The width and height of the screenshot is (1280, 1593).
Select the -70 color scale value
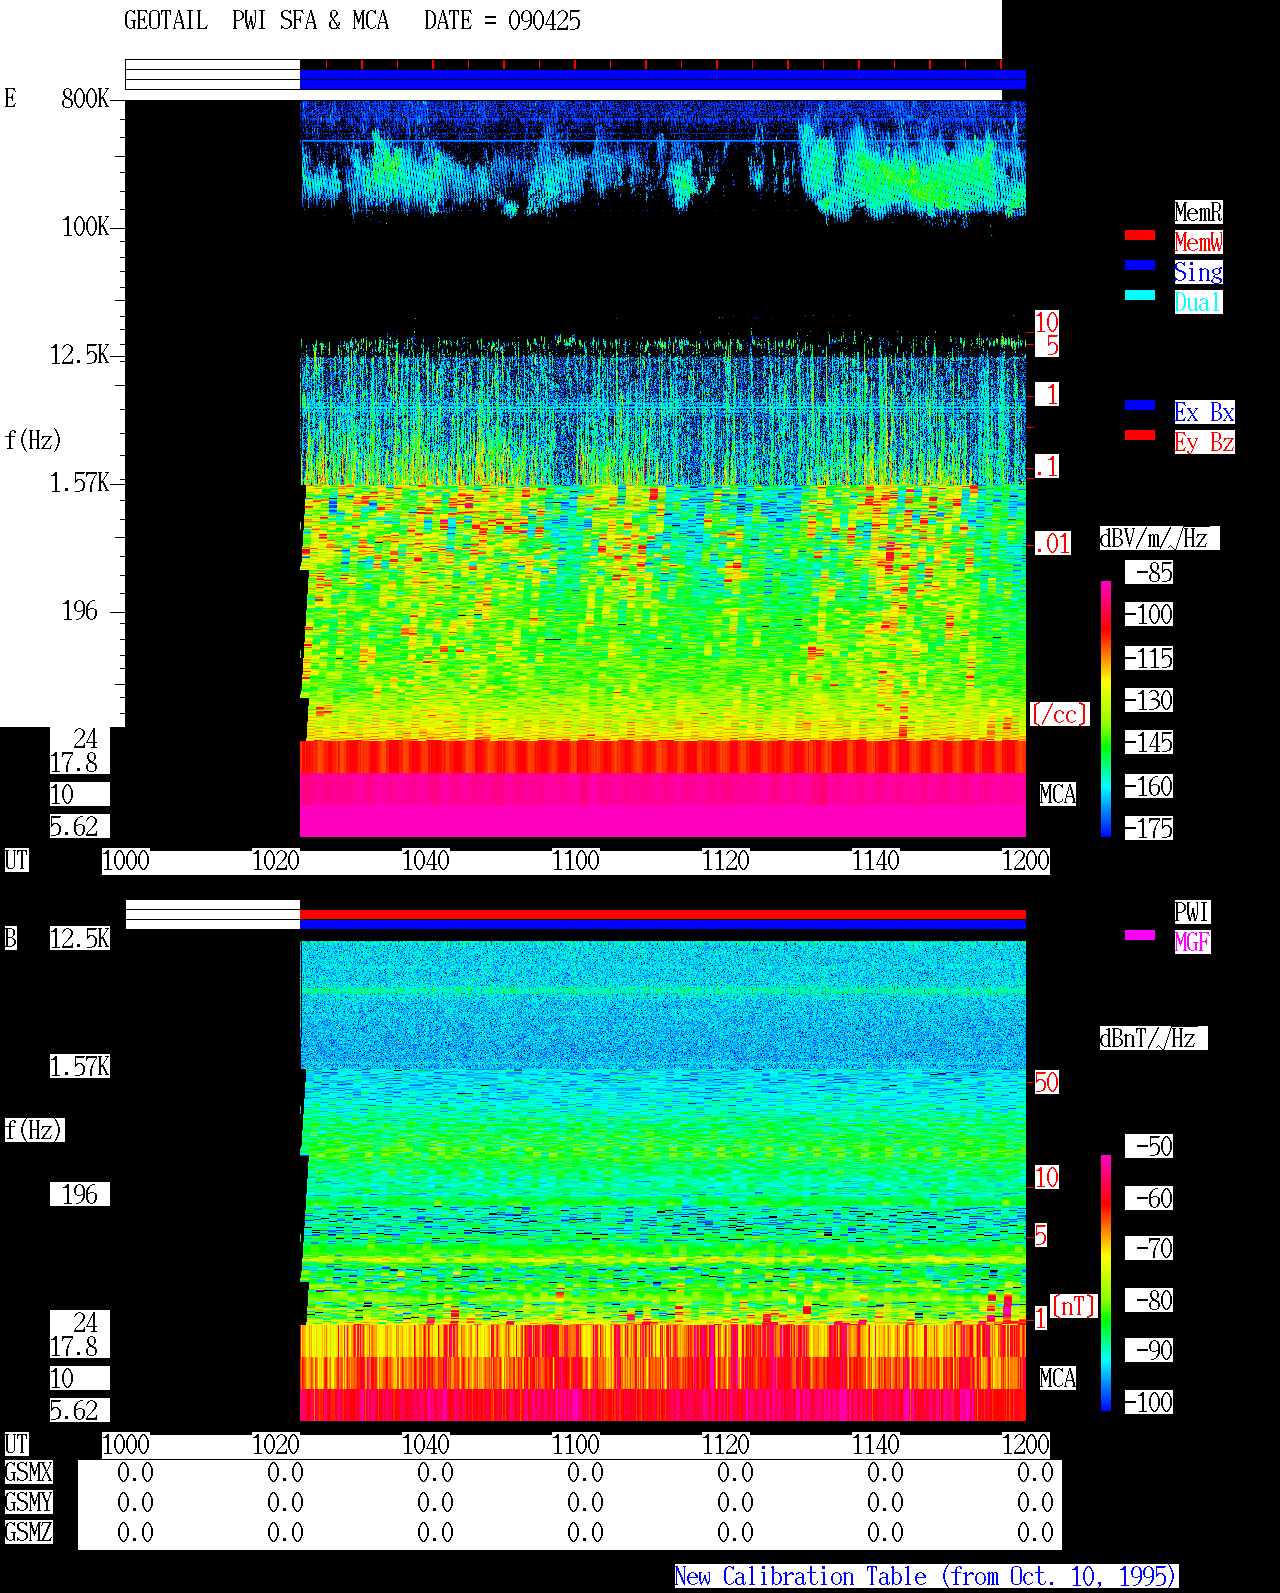[1150, 1248]
